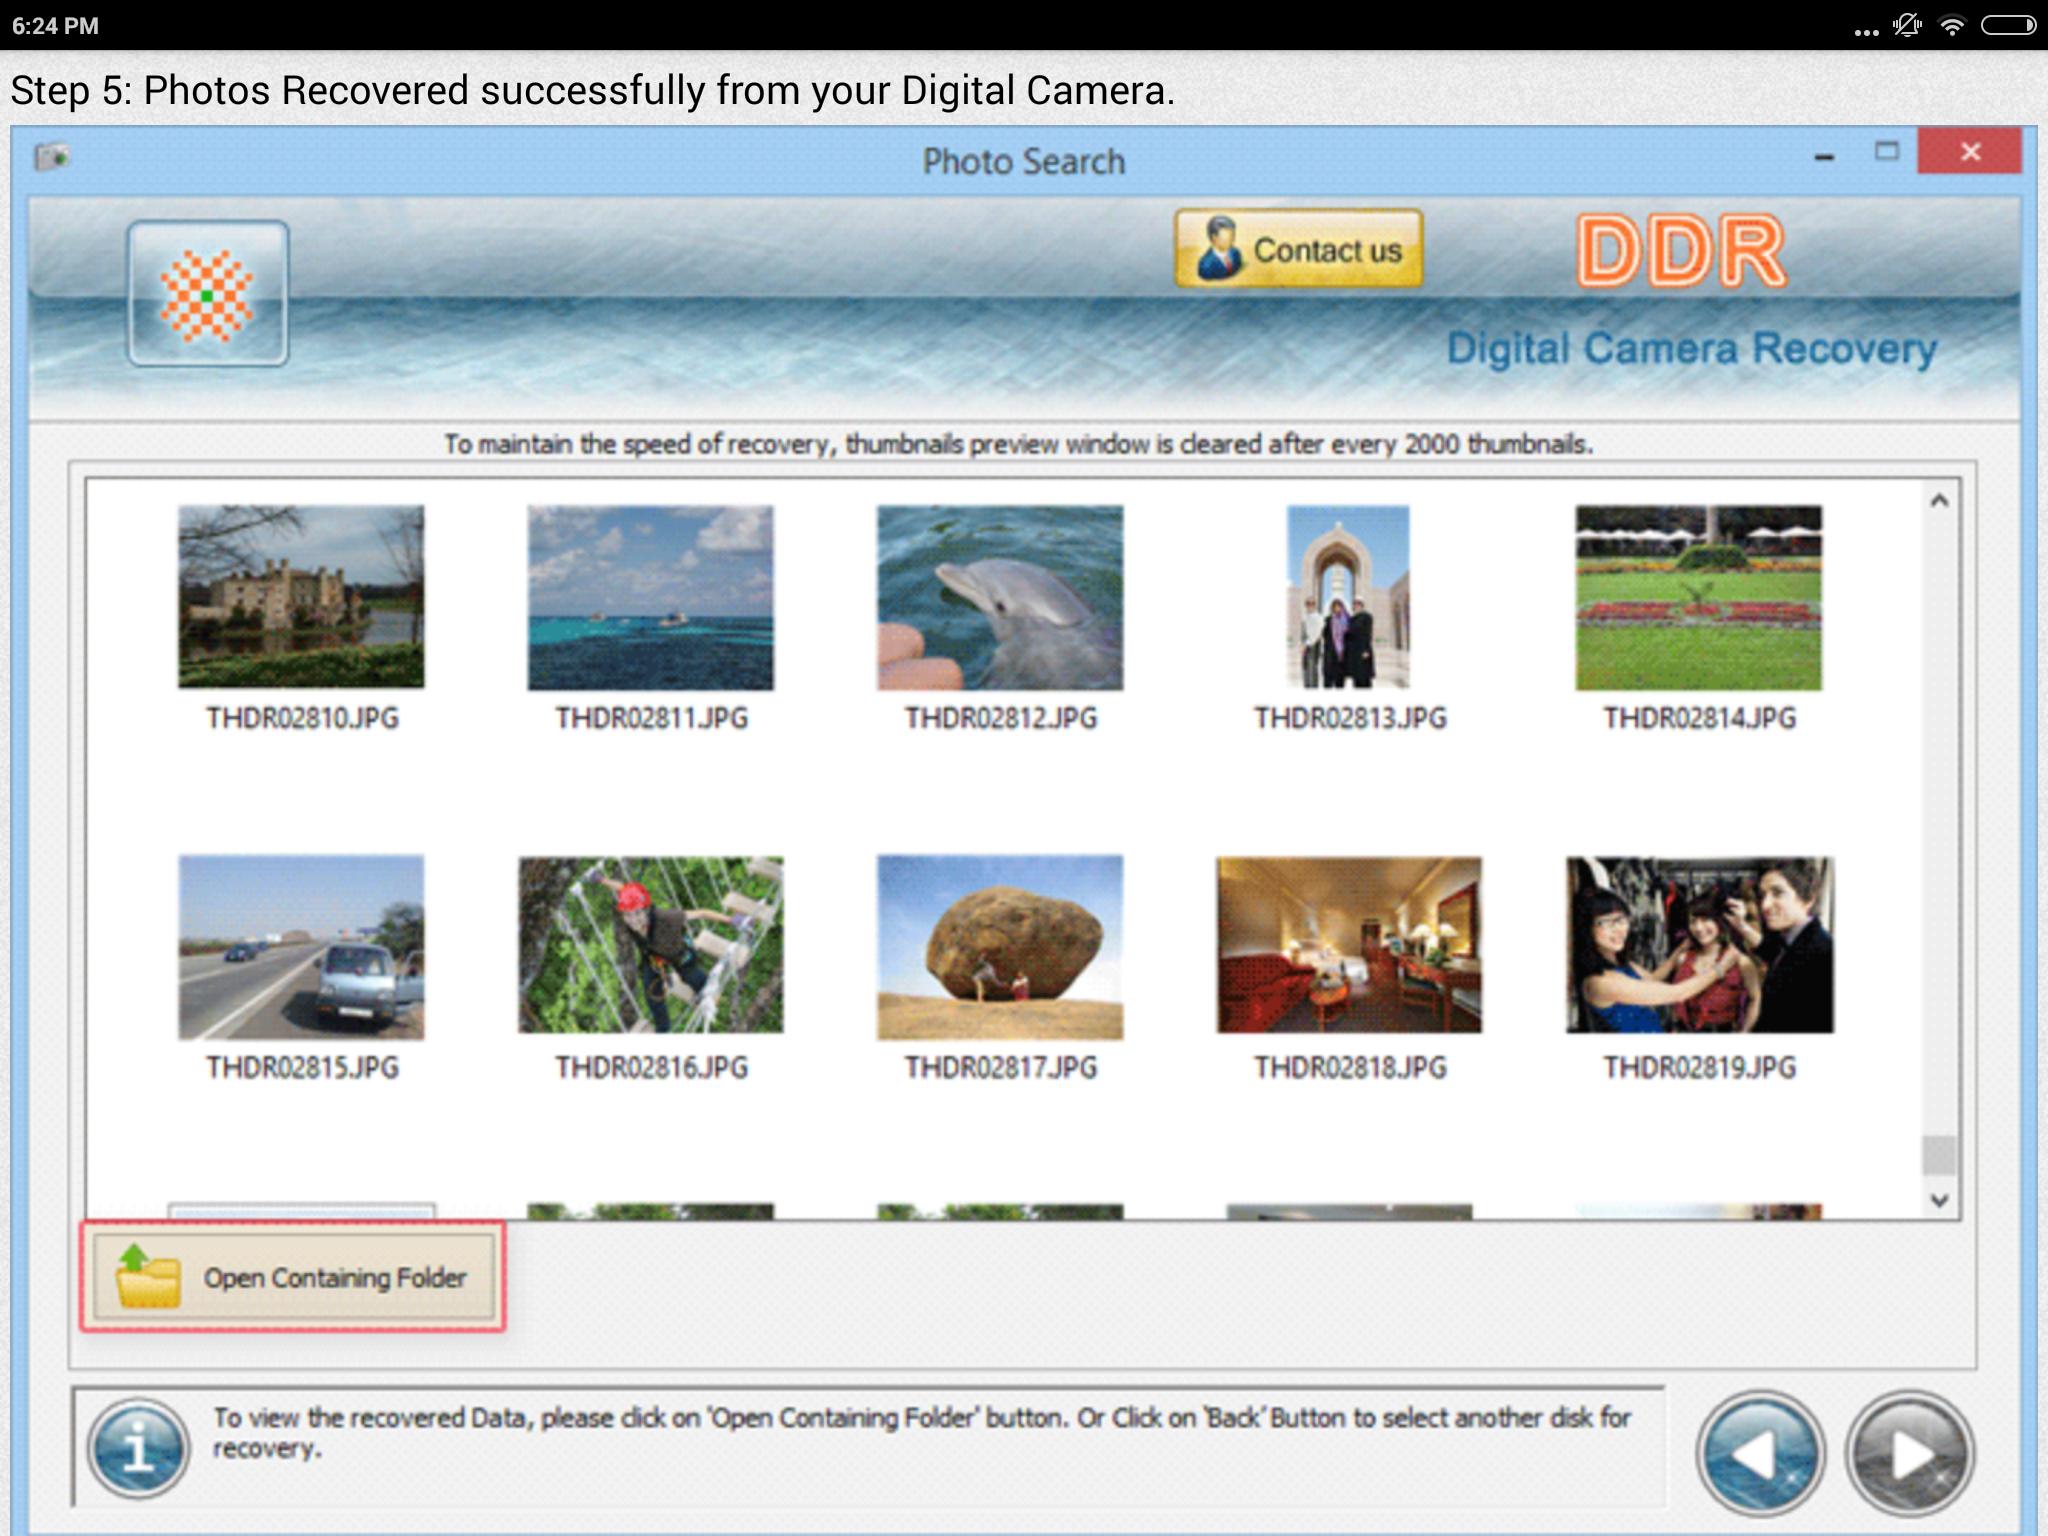Close the Photo Search window
The image size is (2048, 1536).
[1970, 152]
